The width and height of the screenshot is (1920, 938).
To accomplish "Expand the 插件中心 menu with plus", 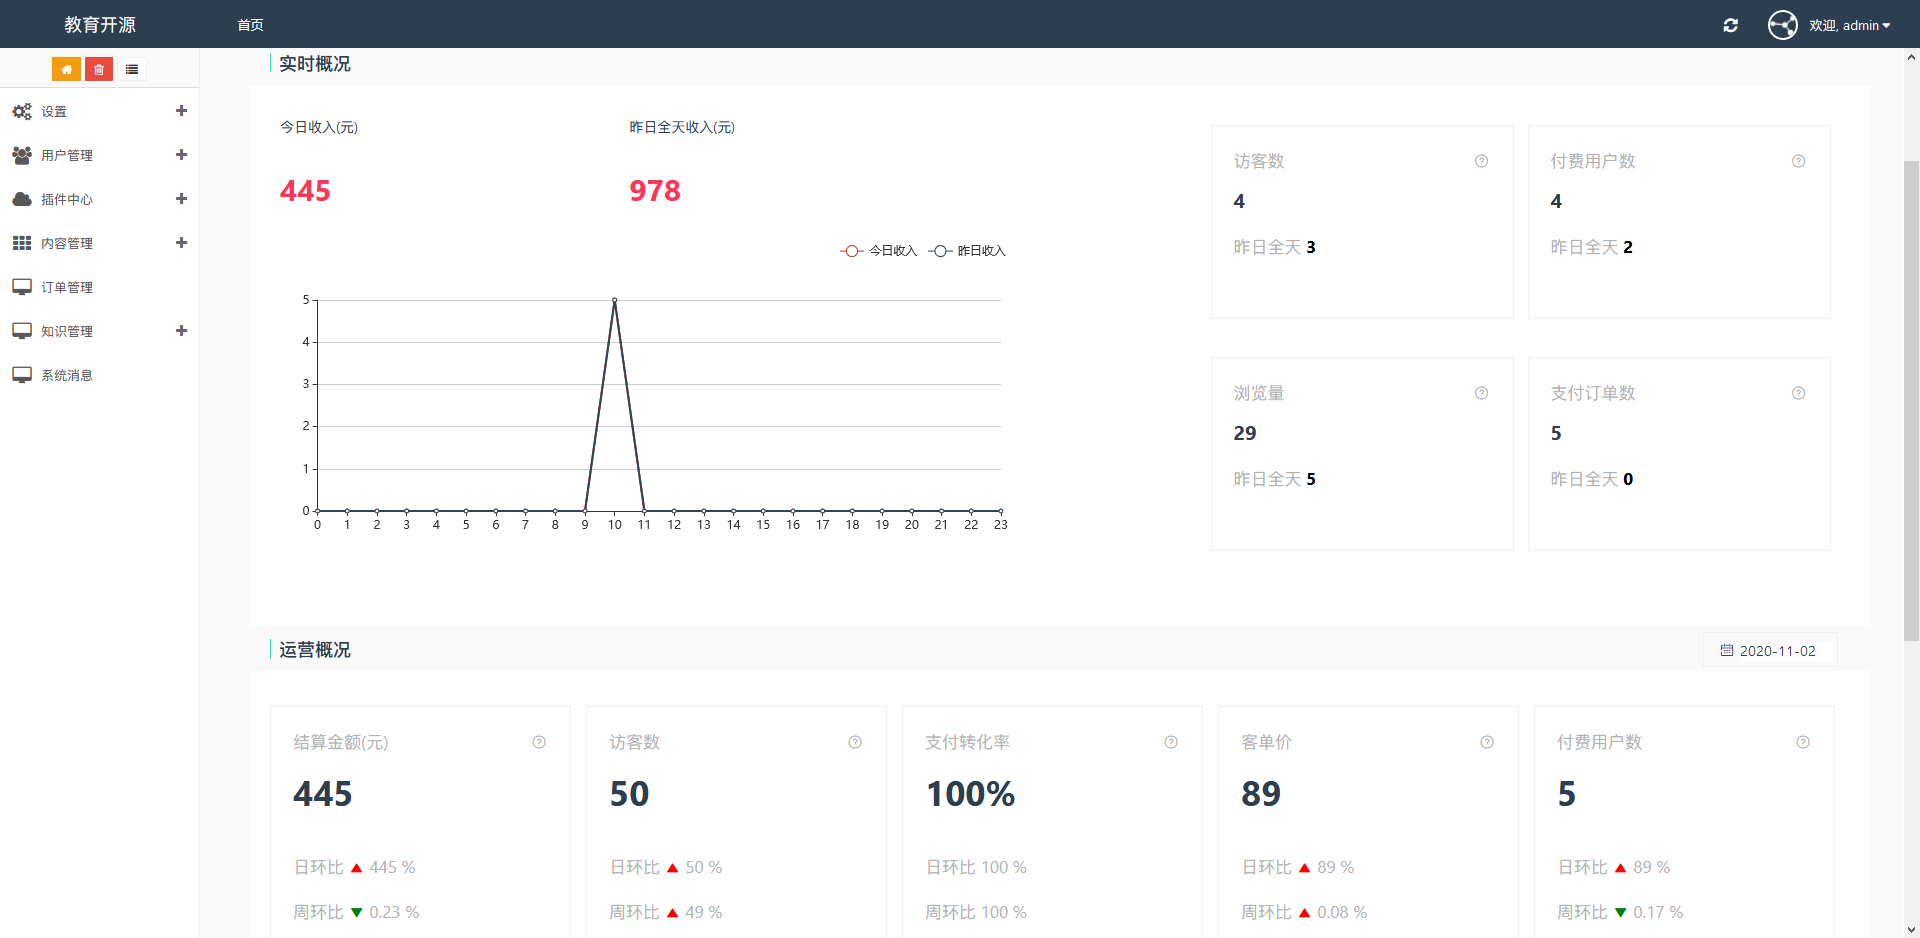I will pyautogui.click(x=181, y=199).
